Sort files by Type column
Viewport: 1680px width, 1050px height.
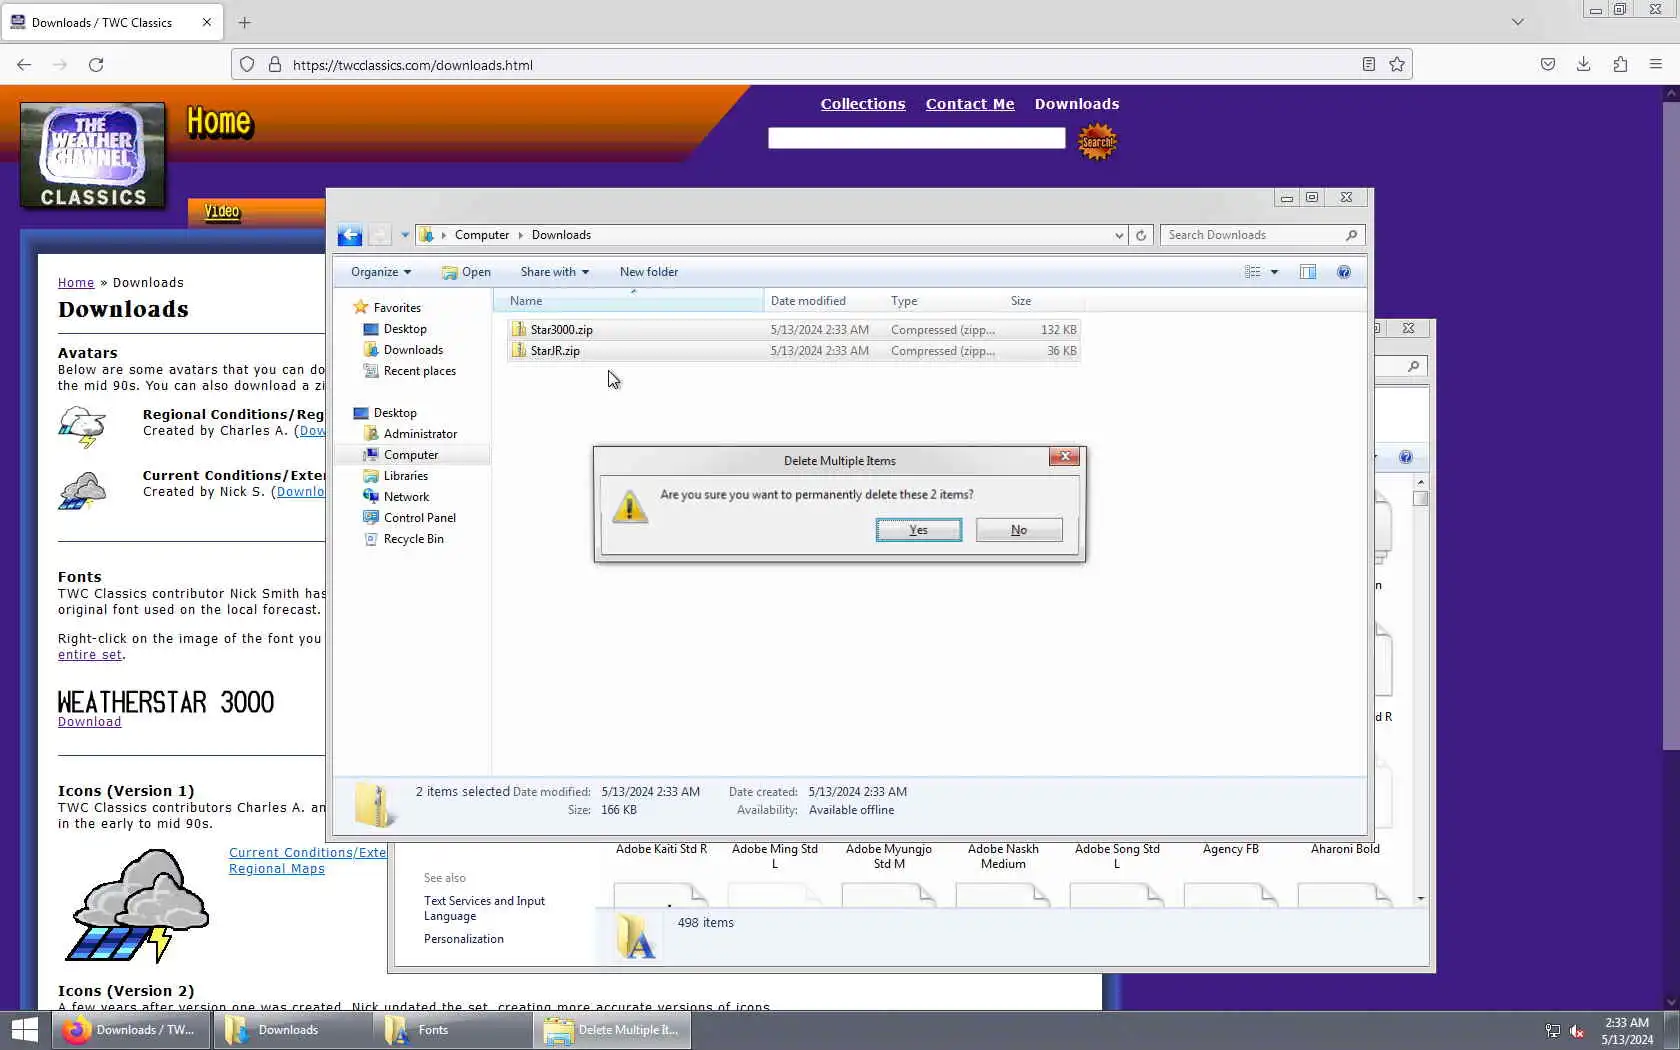tap(944, 301)
